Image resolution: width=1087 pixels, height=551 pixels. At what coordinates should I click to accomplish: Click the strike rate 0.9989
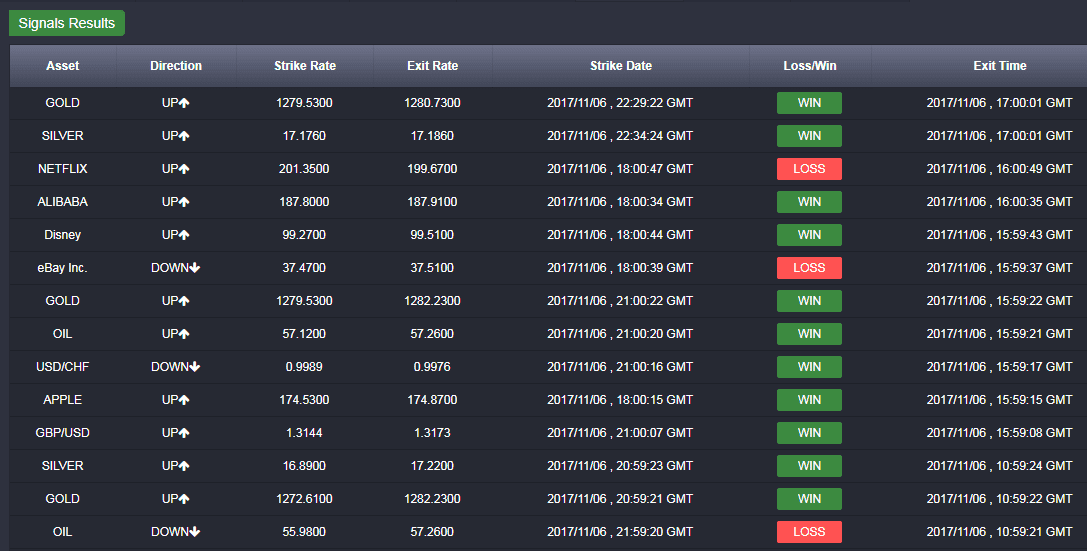(x=304, y=367)
